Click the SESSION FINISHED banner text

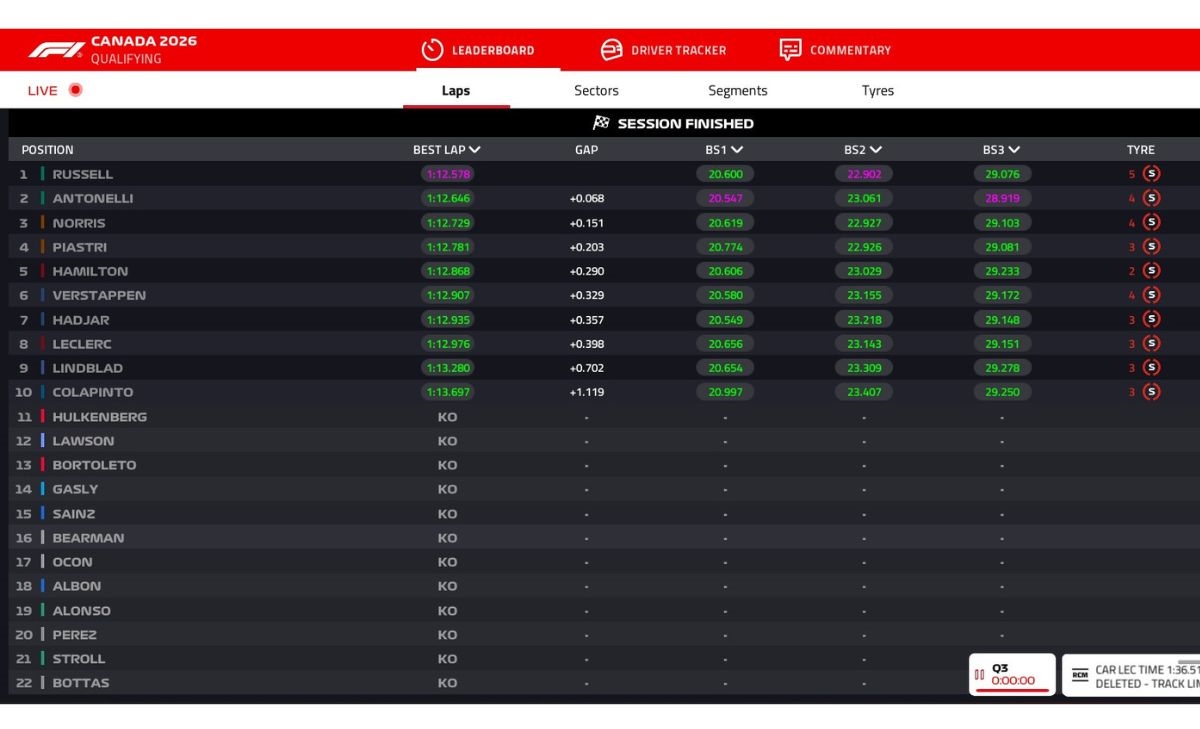(x=685, y=124)
